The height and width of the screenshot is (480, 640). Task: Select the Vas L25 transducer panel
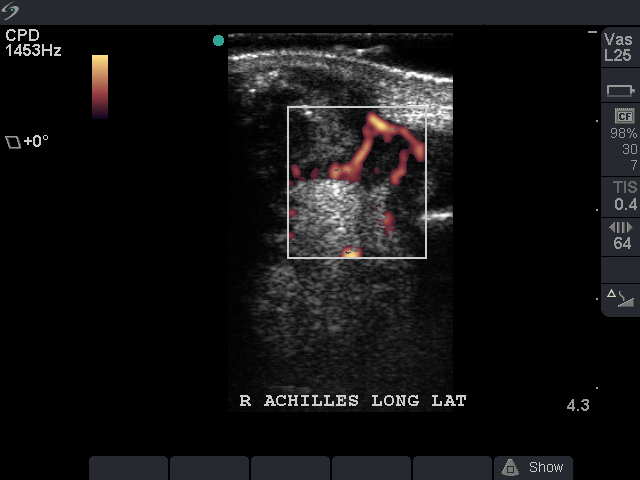click(x=619, y=47)
